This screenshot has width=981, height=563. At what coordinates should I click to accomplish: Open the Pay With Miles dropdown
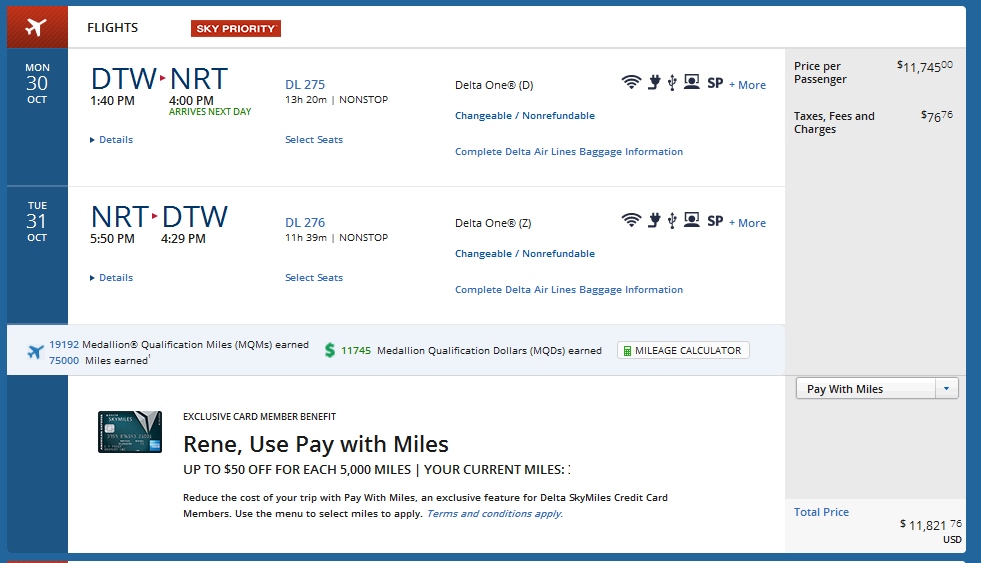point(876,389)
